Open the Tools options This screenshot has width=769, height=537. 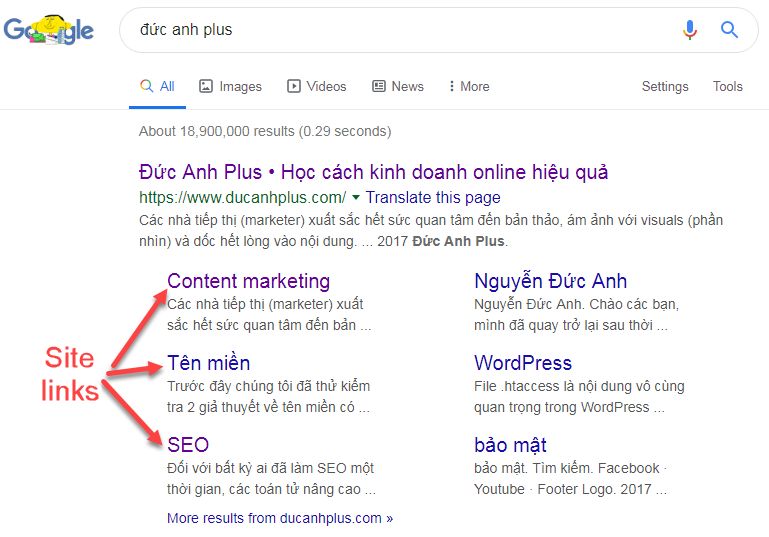pyautogui.click(x=727, y=86)
